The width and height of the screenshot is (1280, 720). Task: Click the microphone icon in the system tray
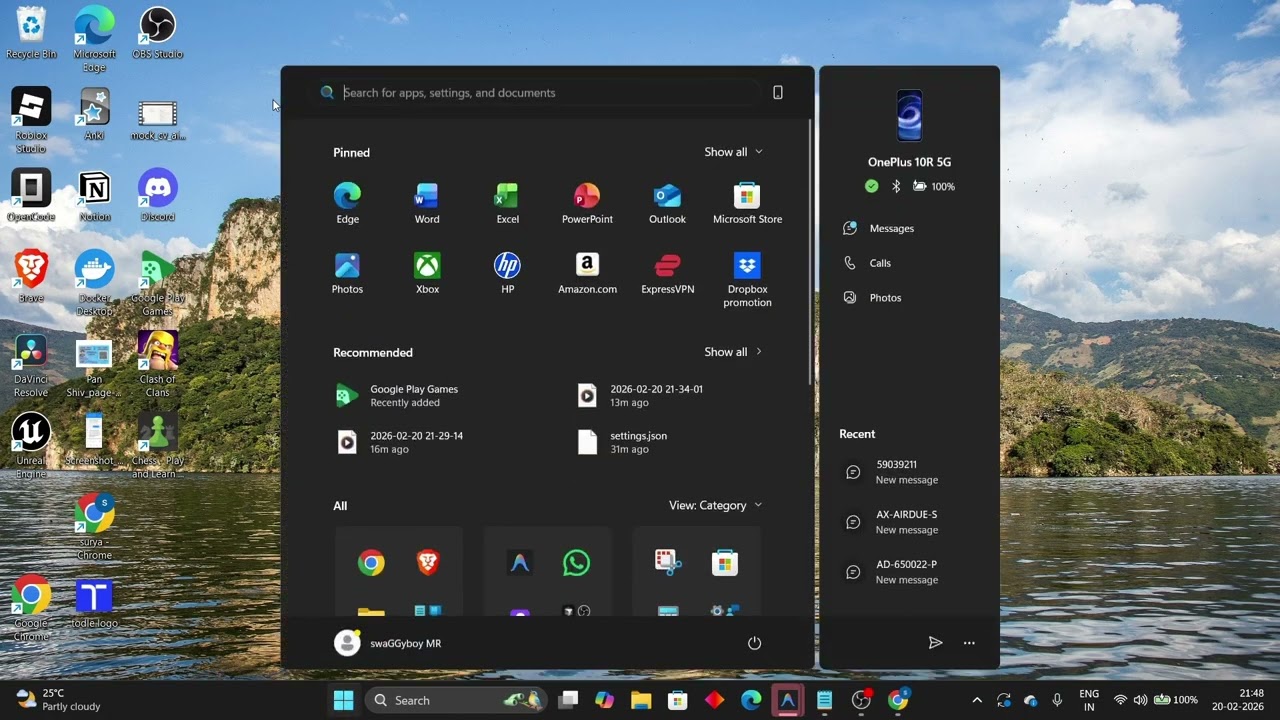(x=1057, y=700)
